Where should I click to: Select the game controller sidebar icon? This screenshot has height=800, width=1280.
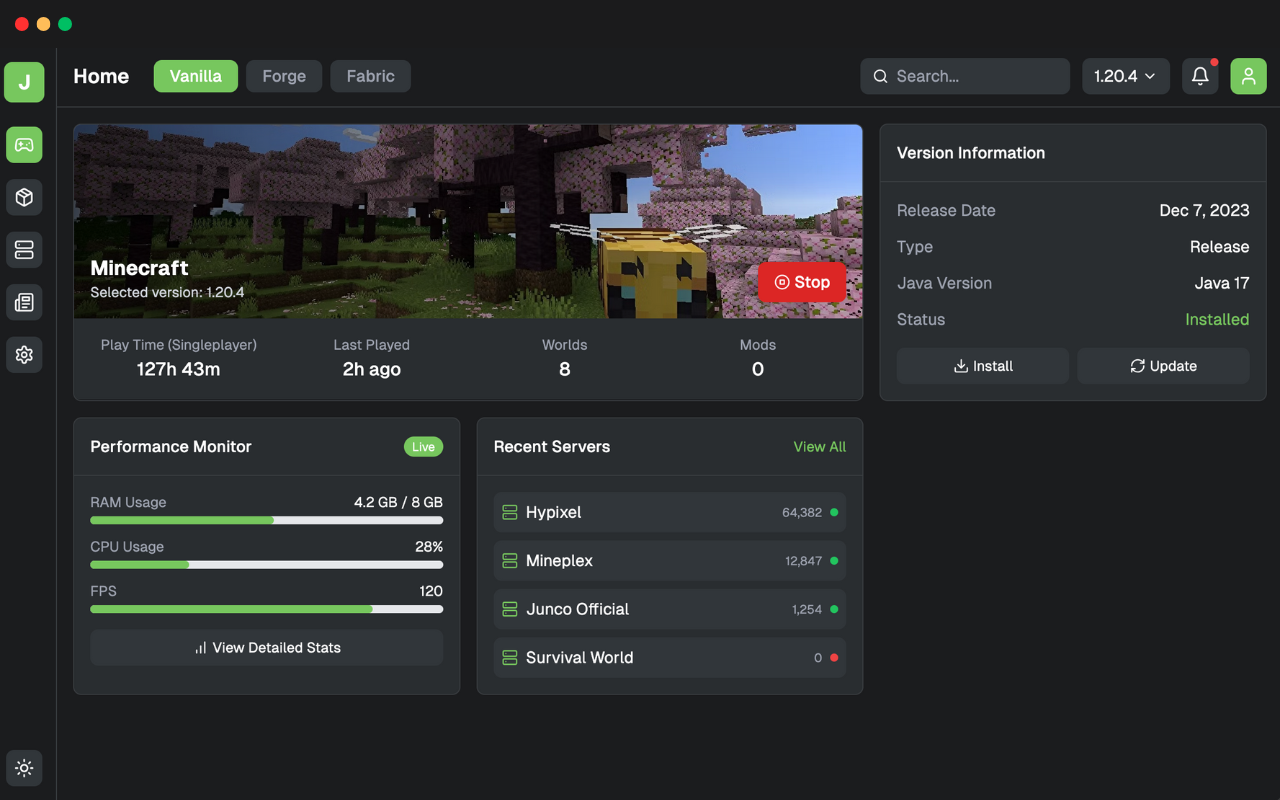[24, 145]
